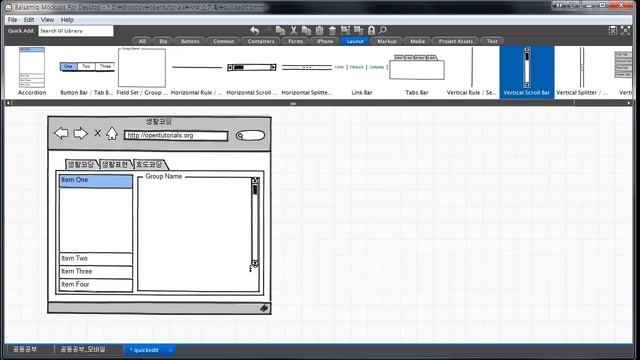640x360 pixels.
Task: Click the Paste clipboard icon
Action: click(319, 30)
